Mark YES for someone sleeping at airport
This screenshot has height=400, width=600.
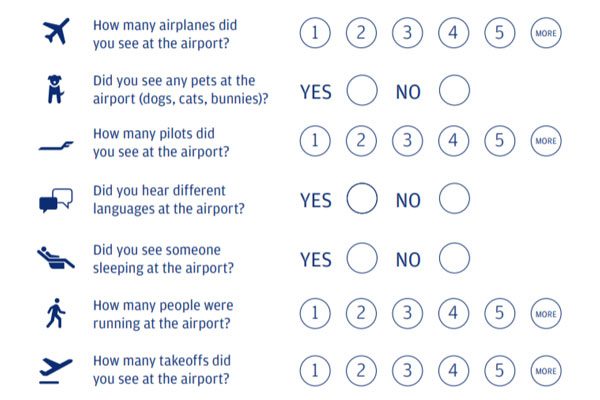[x=362, y=258]
